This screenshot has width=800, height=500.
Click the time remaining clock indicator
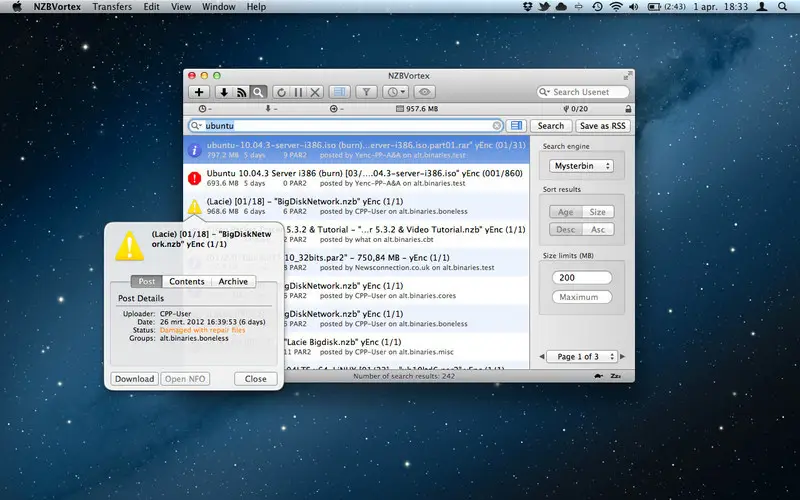click(x=205, y=109)
